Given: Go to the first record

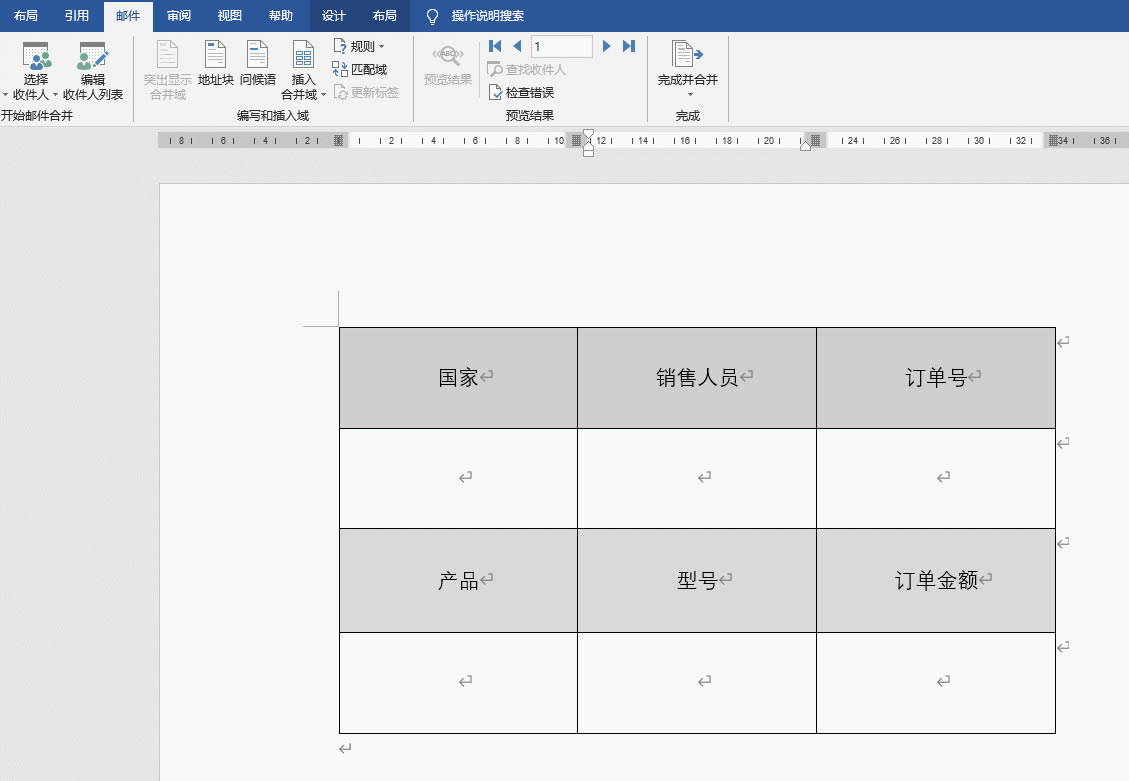Looking at the screenshot, I should 495,46.
